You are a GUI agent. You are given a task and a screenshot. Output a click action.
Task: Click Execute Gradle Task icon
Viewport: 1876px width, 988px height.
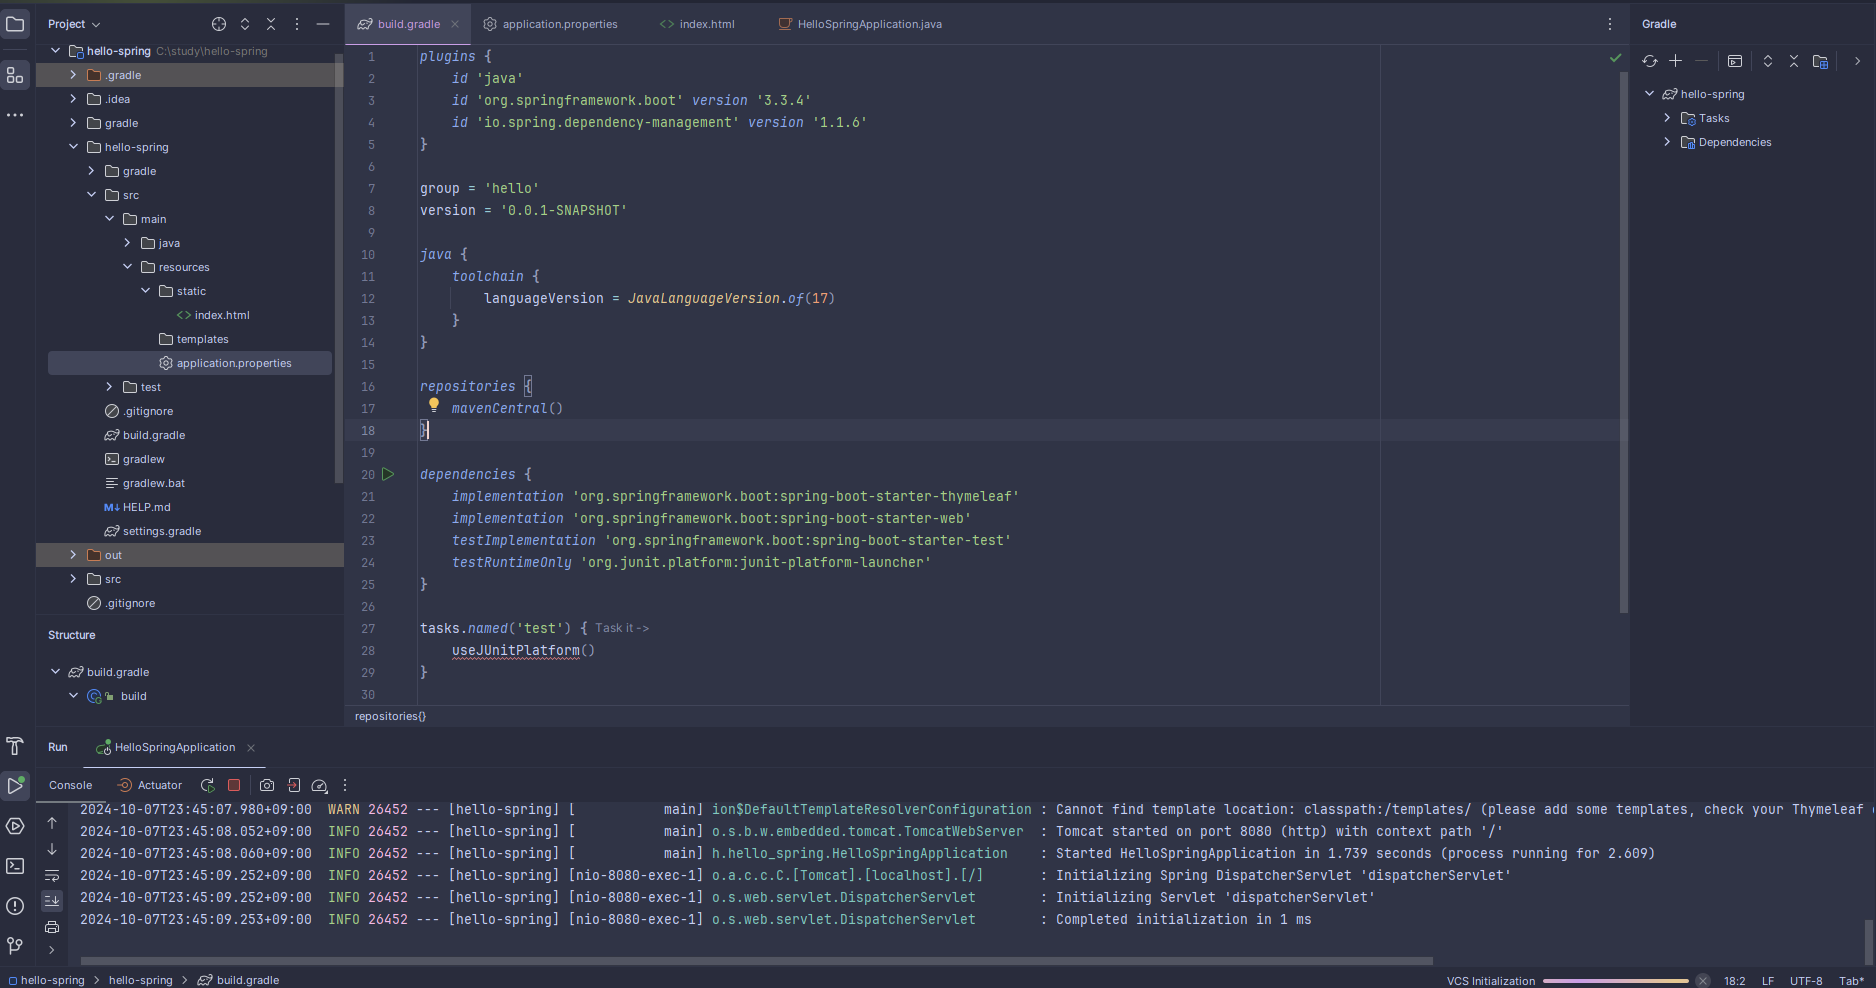(x=1735, y=61)
